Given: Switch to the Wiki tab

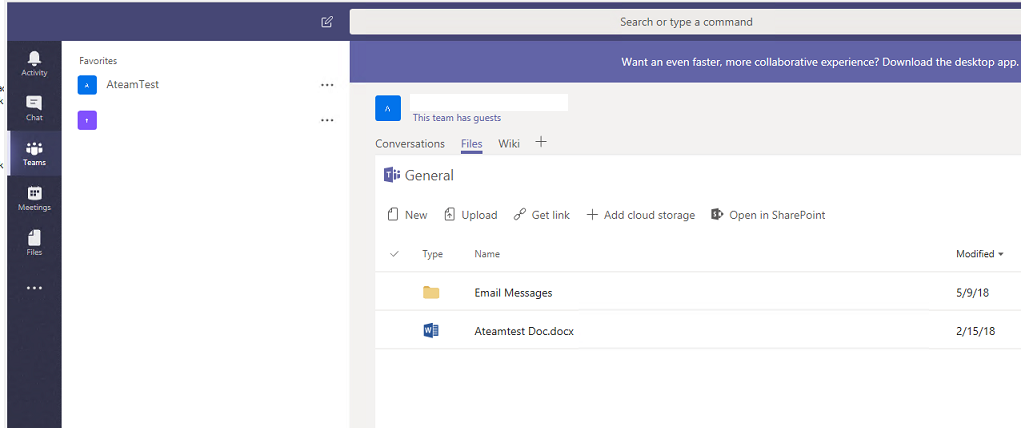Looking at the screenshot, I should tap(509, 144).
